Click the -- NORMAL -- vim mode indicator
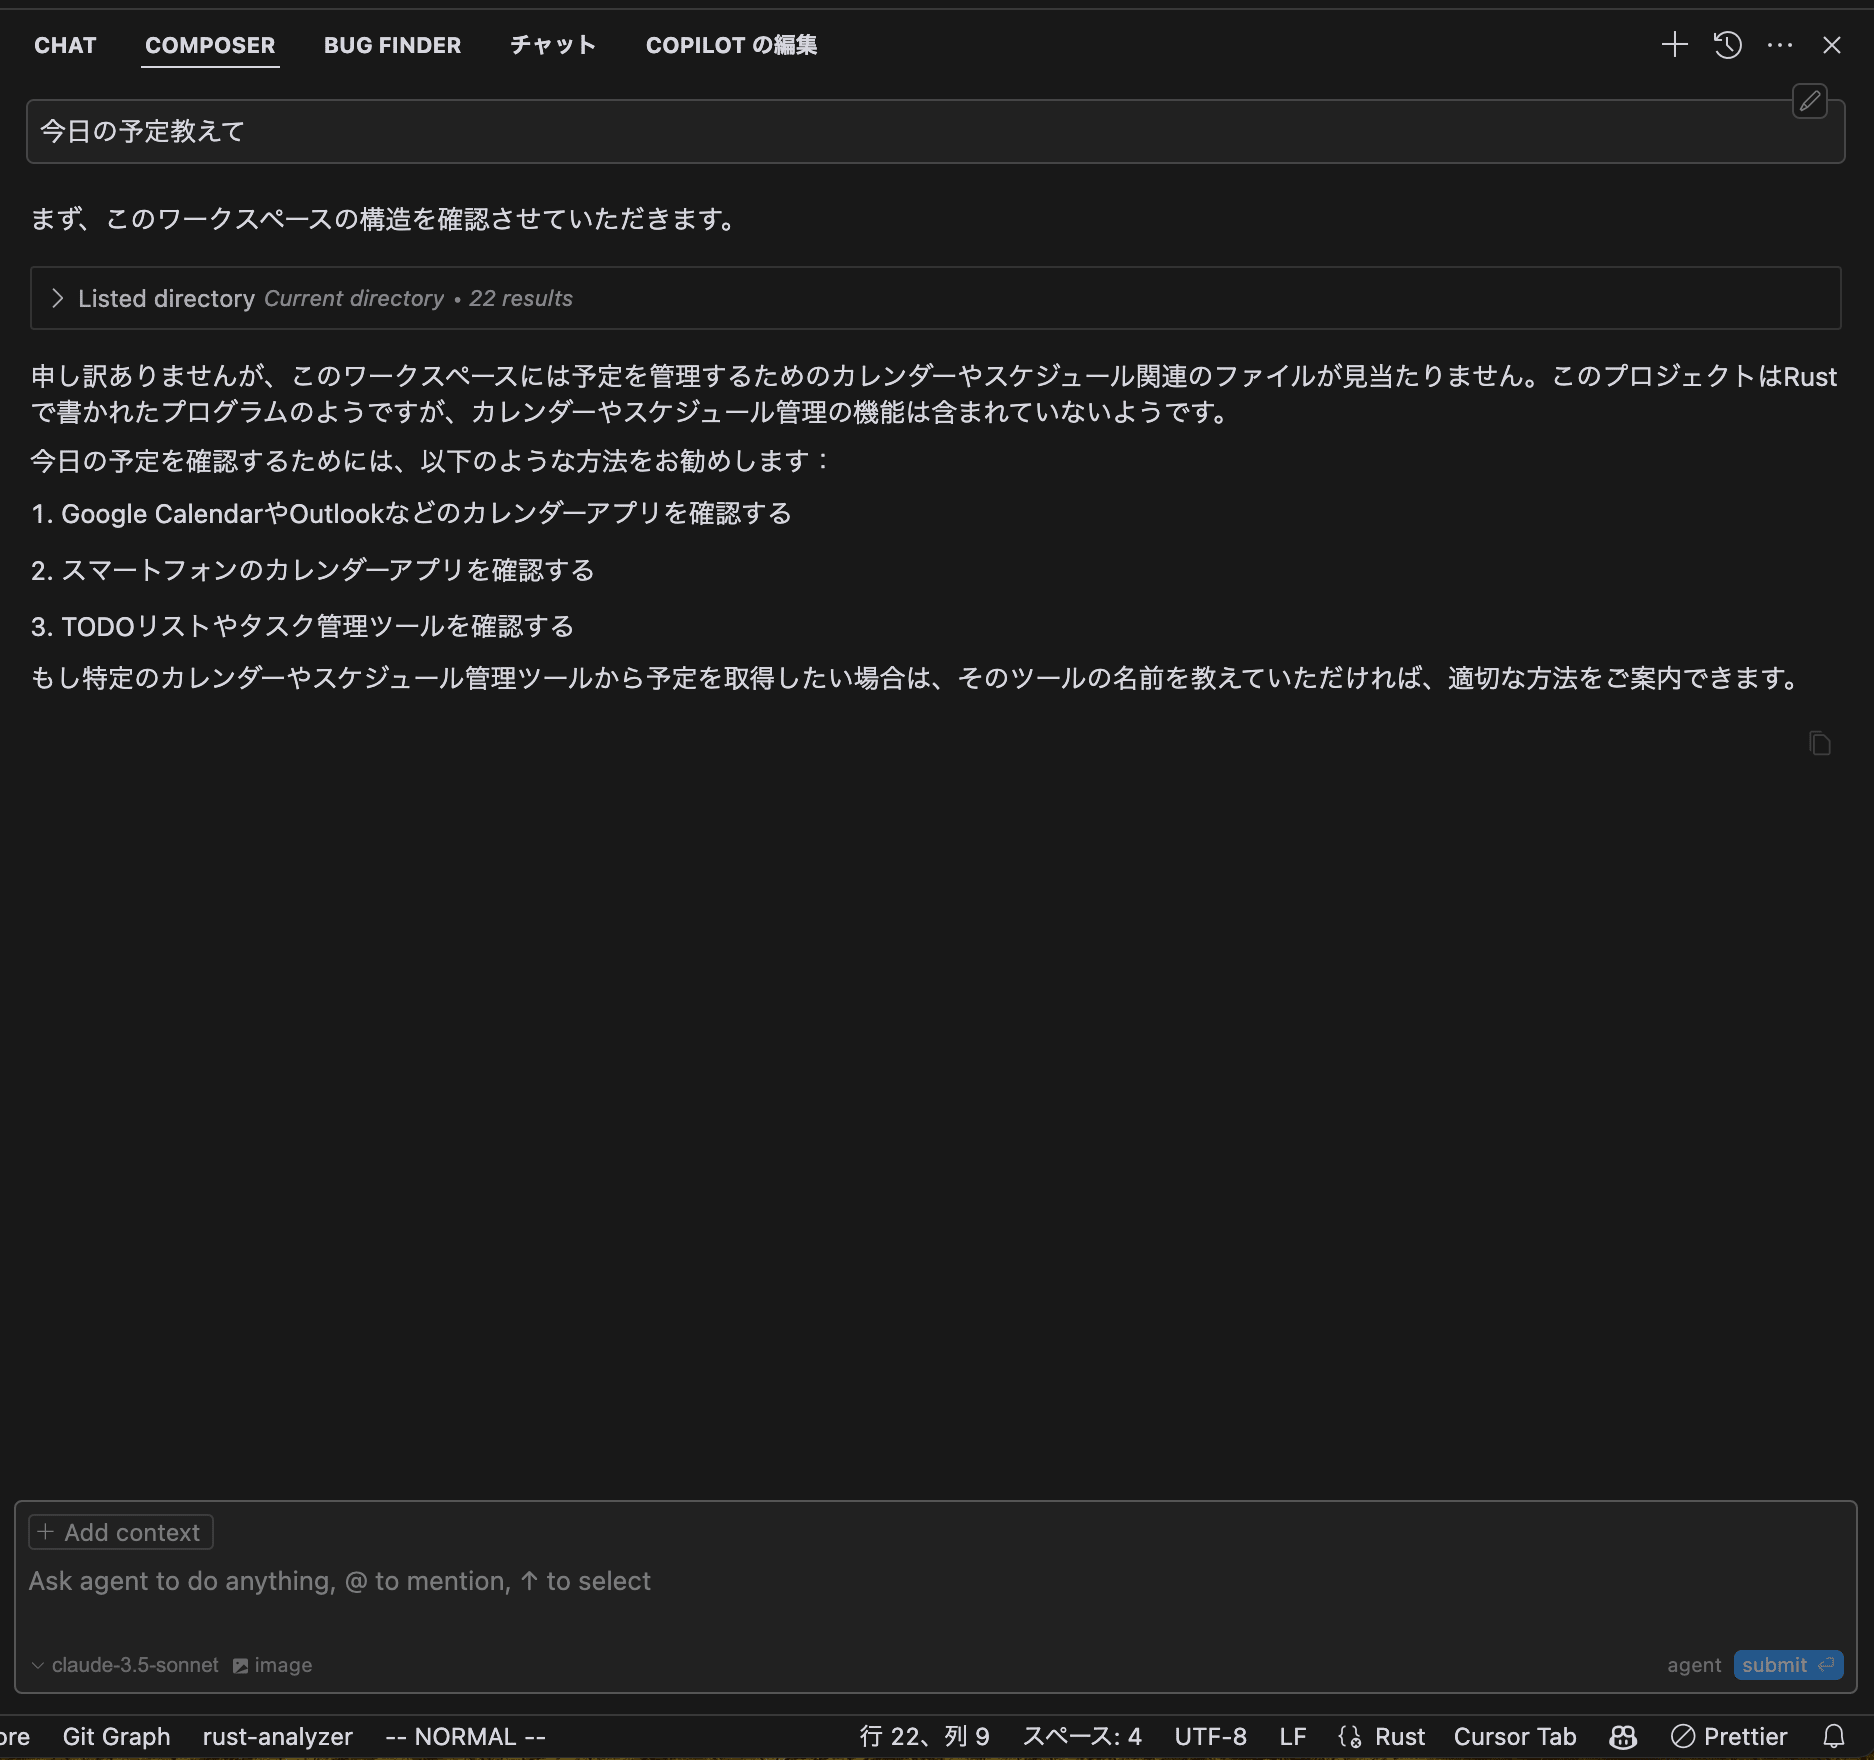Viewport: 1874px width, 1760px height. 465,1737
